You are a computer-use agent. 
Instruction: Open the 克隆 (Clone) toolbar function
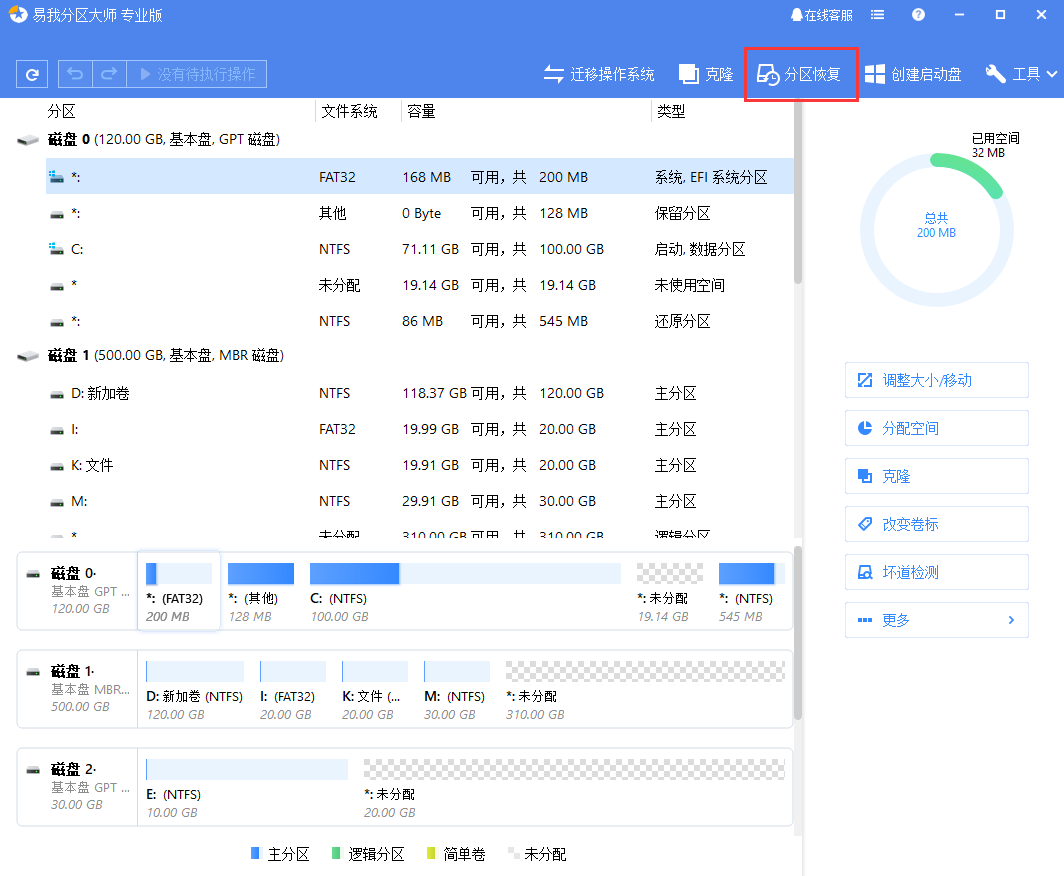click(705, 73)
